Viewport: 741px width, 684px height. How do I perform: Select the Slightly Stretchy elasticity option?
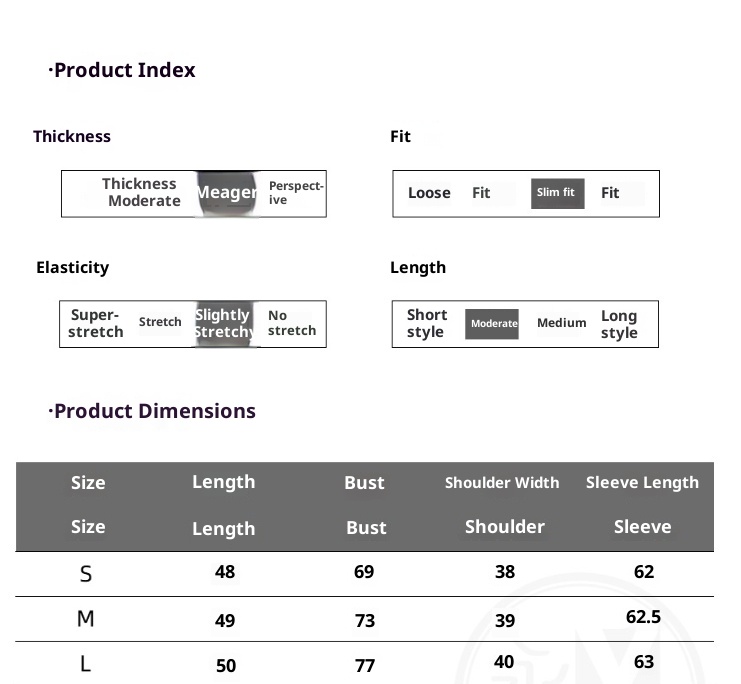click(x=223, y=323)
